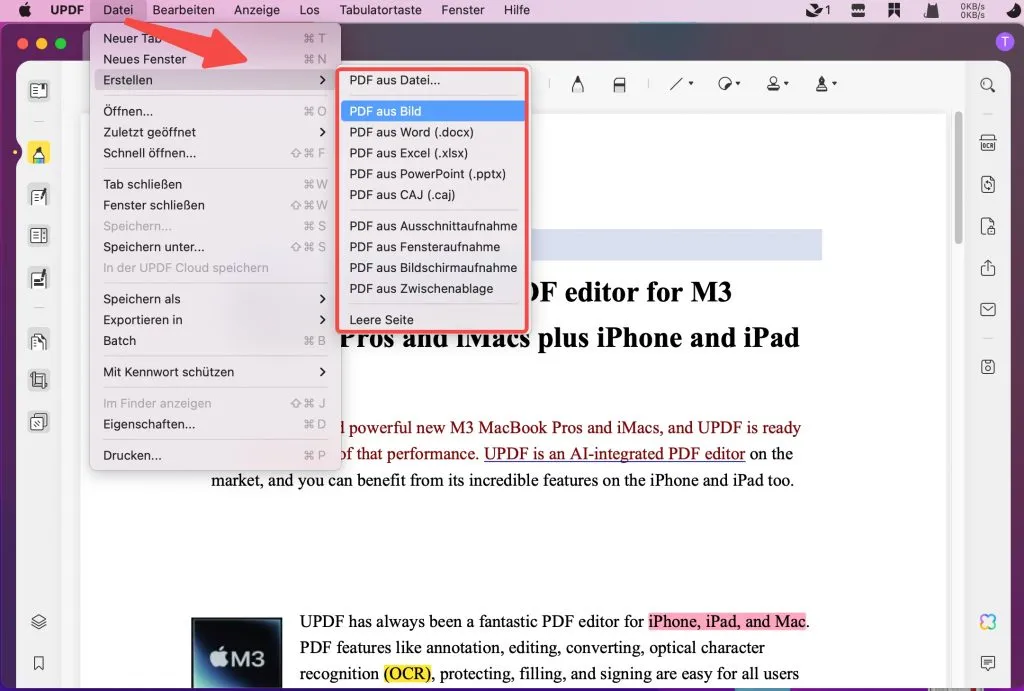Click the Share icon in right sidebar

(x=988, y=269)
